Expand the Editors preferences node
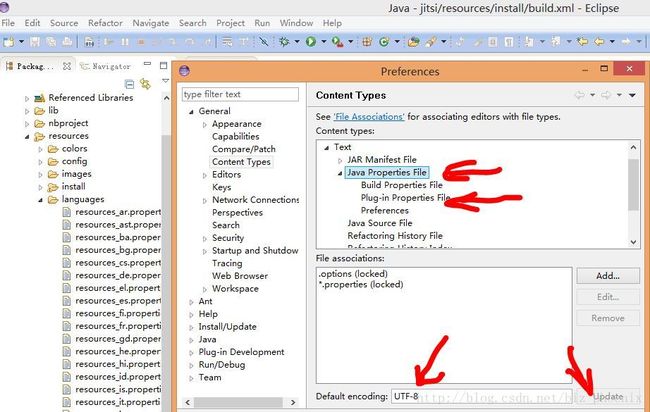The height and width of the screenshot is (412, 650). (204, 175)
